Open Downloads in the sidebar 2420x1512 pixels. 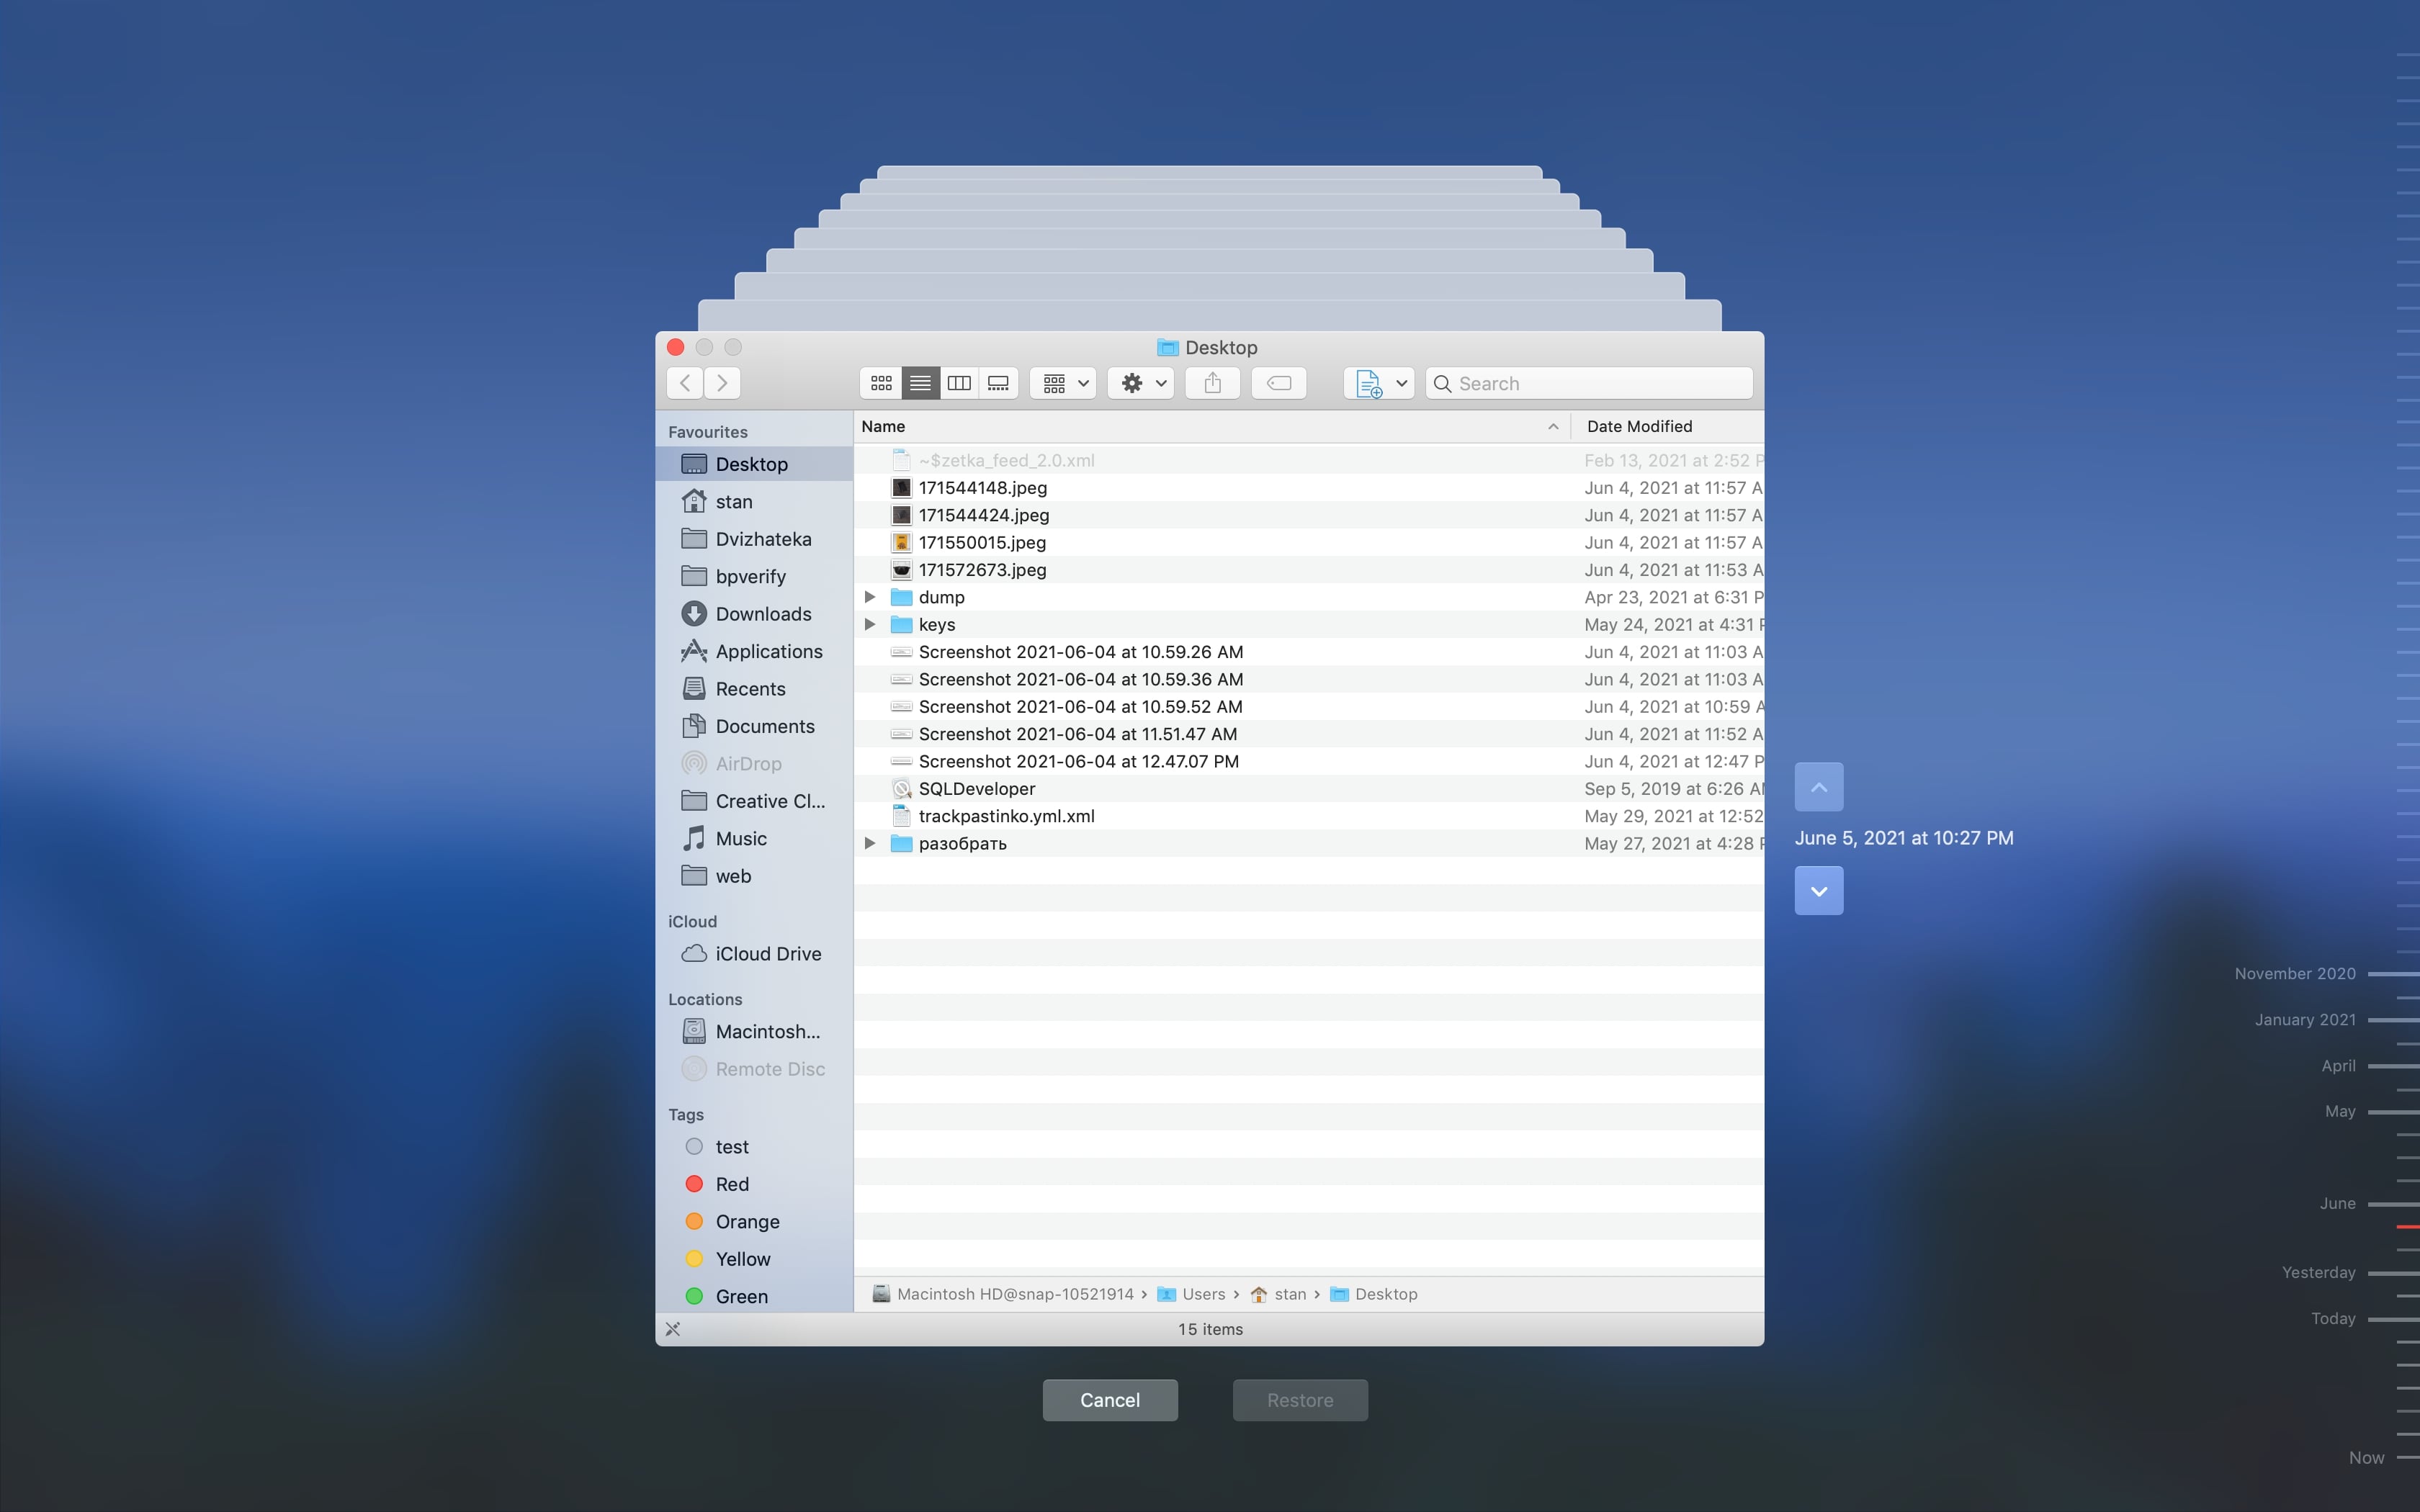[754, 614]
